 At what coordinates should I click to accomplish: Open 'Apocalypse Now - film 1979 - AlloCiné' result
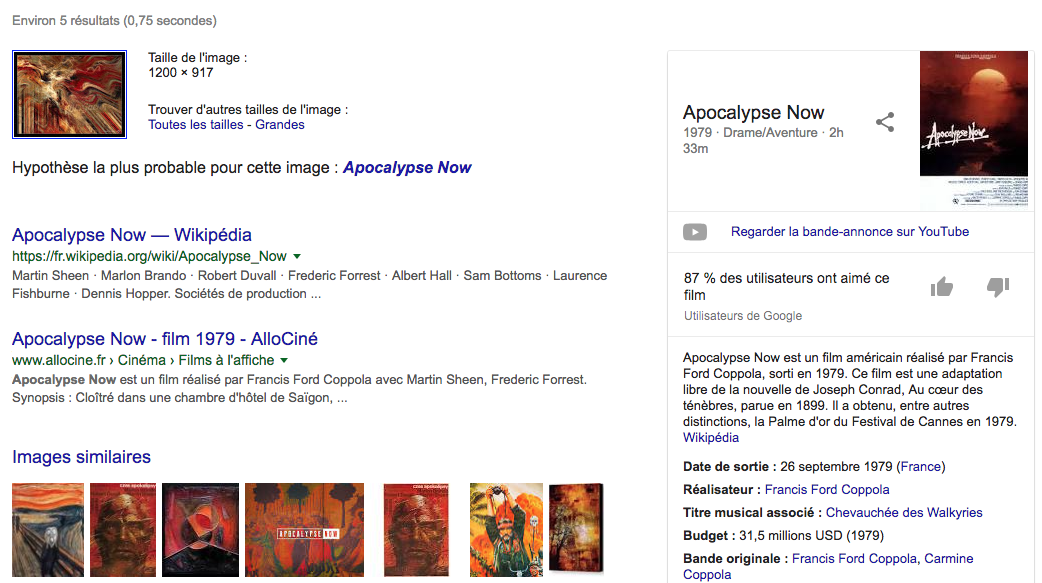[165, 339]
